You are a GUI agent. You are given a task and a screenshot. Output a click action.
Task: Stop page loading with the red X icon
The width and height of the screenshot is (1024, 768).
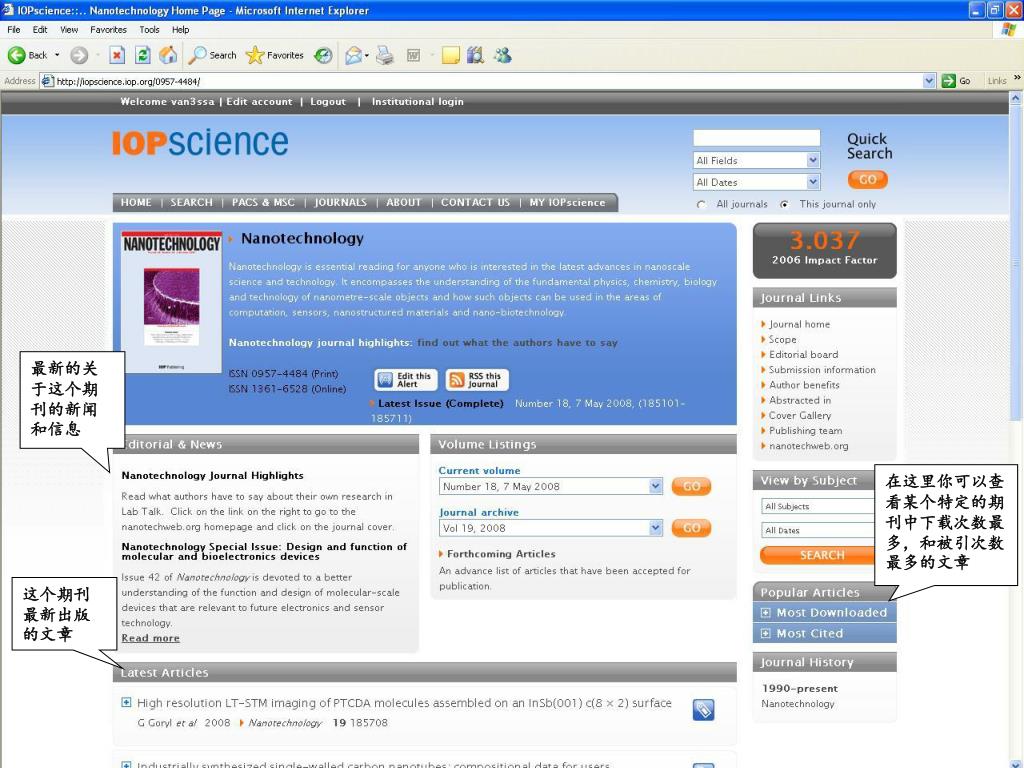point(116,56)
